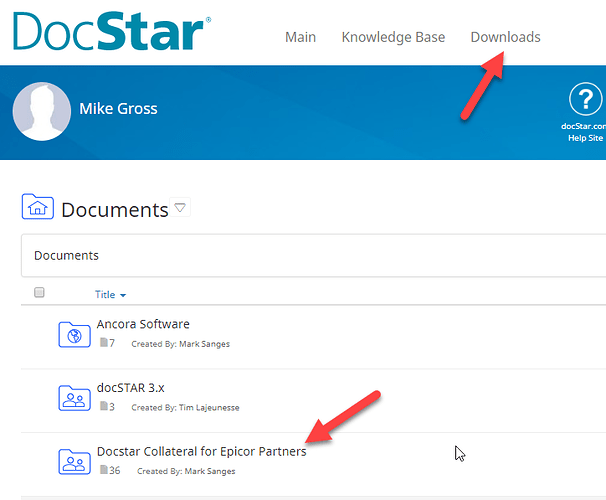
Task: Open the docSTAR 3.x folder
Action: 131,388
